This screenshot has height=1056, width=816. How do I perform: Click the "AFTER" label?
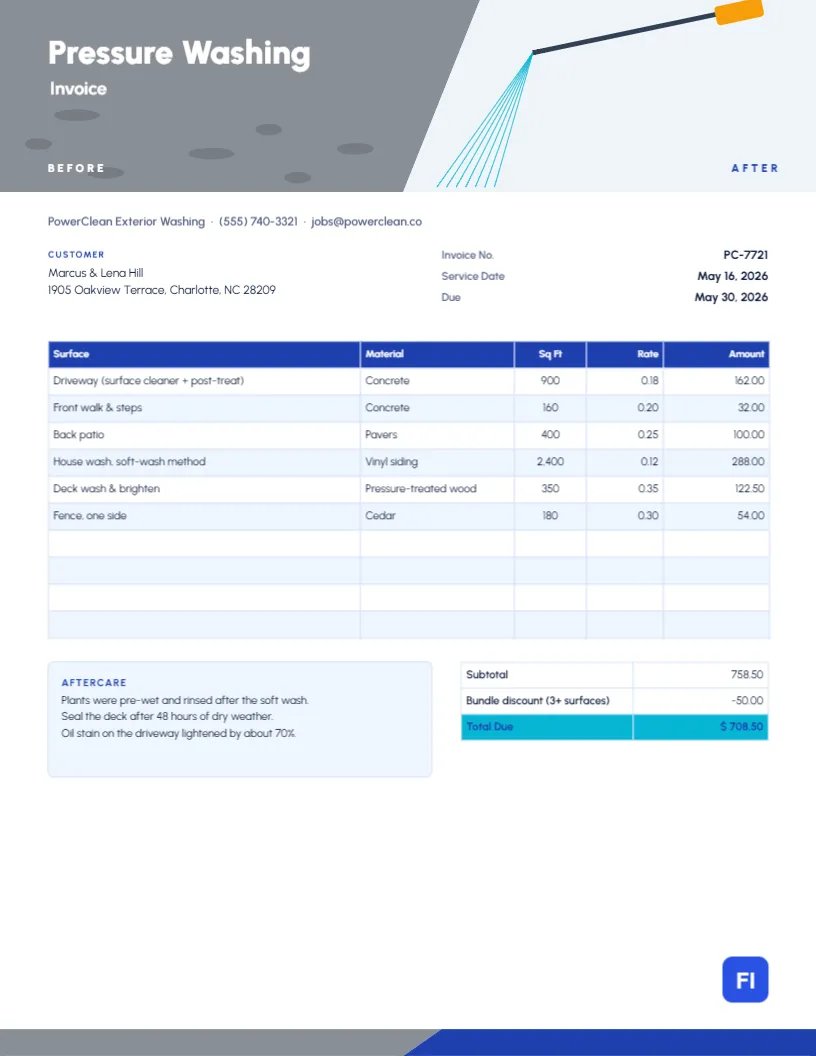[755, 168]
